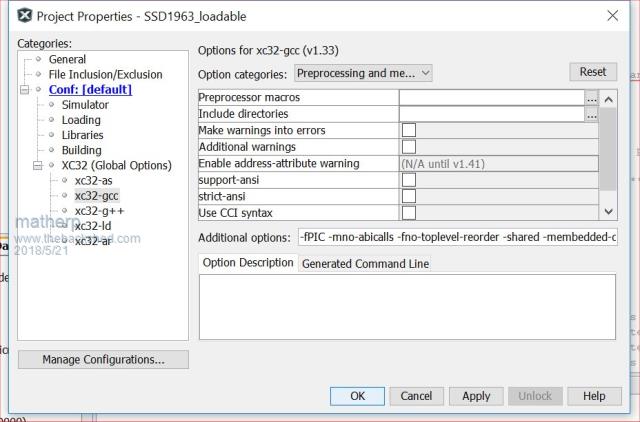Close the Project Properties dialog
This screenshot has width=640, height=422.
point(612,16)
